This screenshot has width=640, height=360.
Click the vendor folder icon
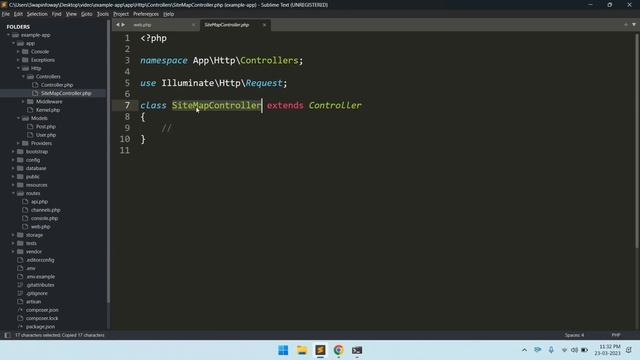pos(20,251)
